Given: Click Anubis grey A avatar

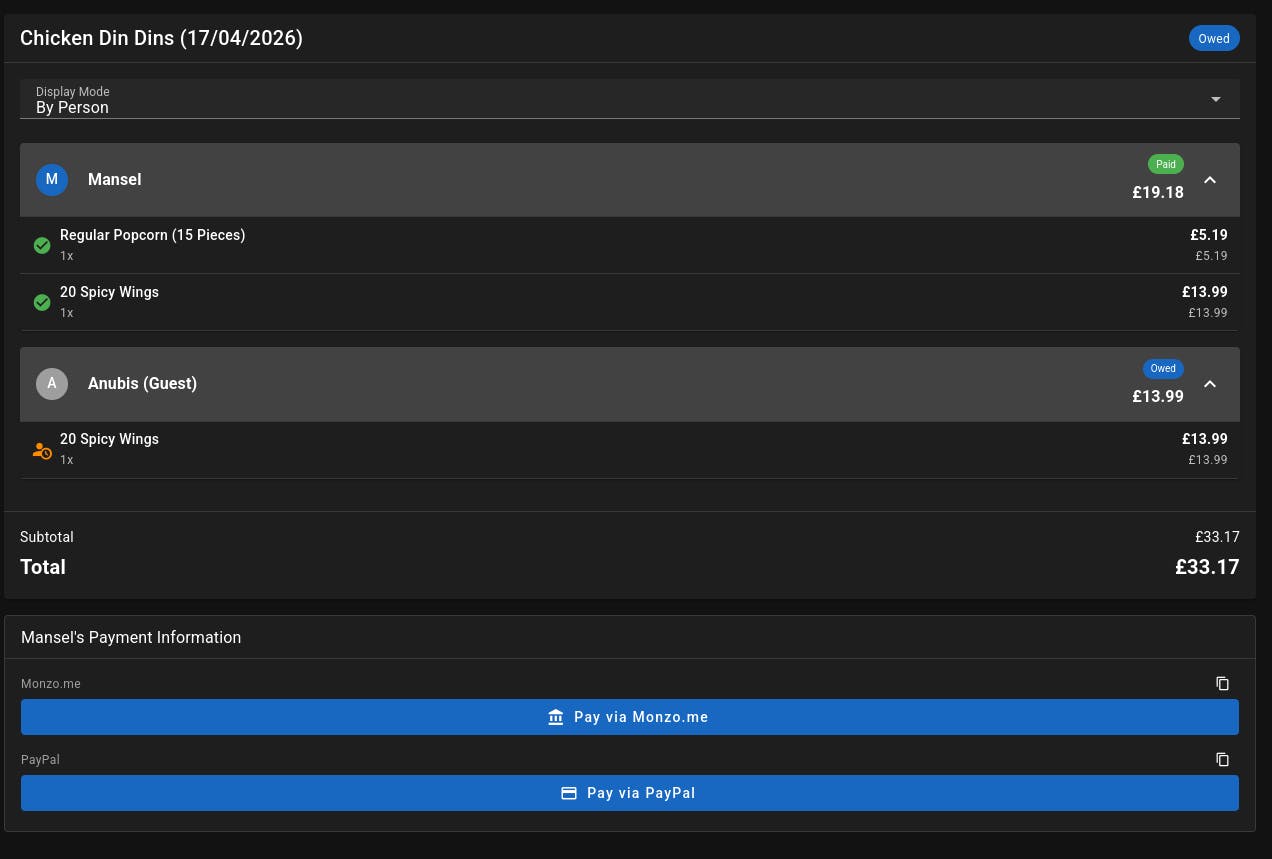Looking at the screenshot, I should pos(52,384).
